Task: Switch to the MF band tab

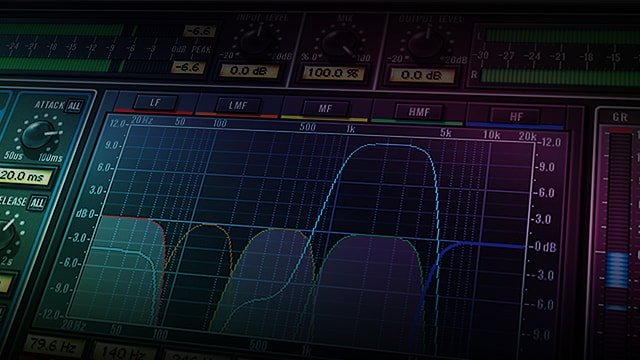Action: pyautogui.click(x=325, y=109)
